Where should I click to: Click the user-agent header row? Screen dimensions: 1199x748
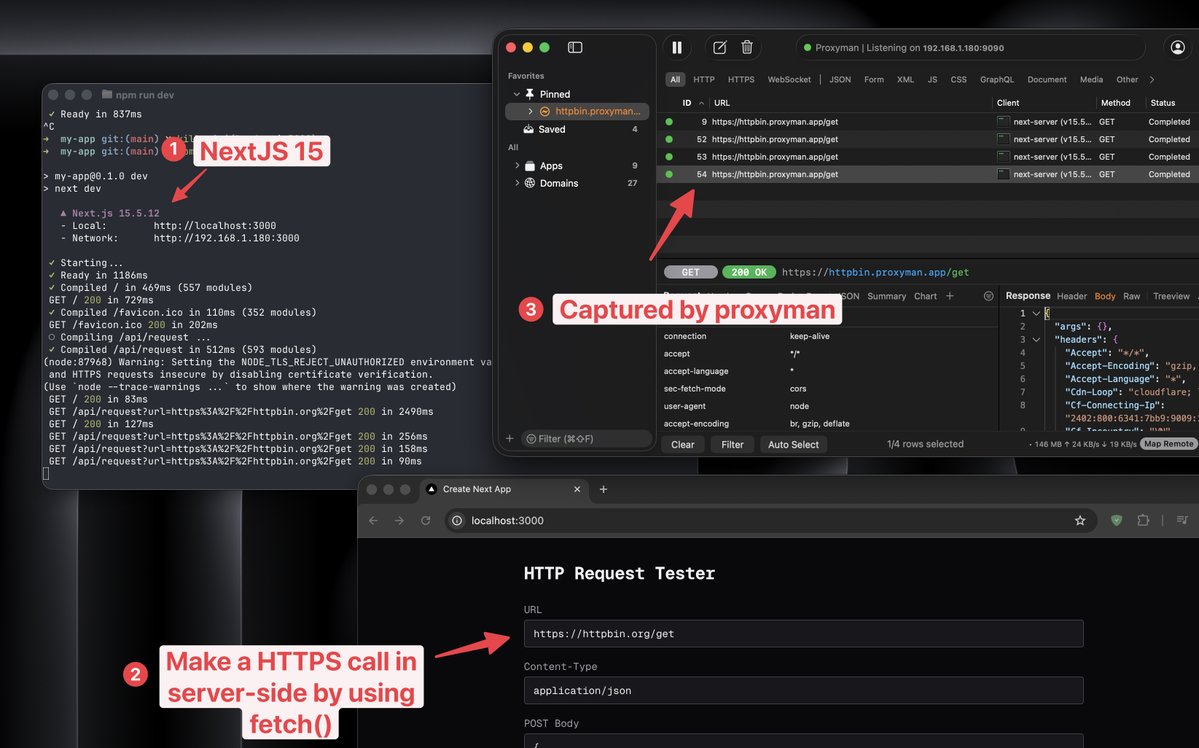828,406
